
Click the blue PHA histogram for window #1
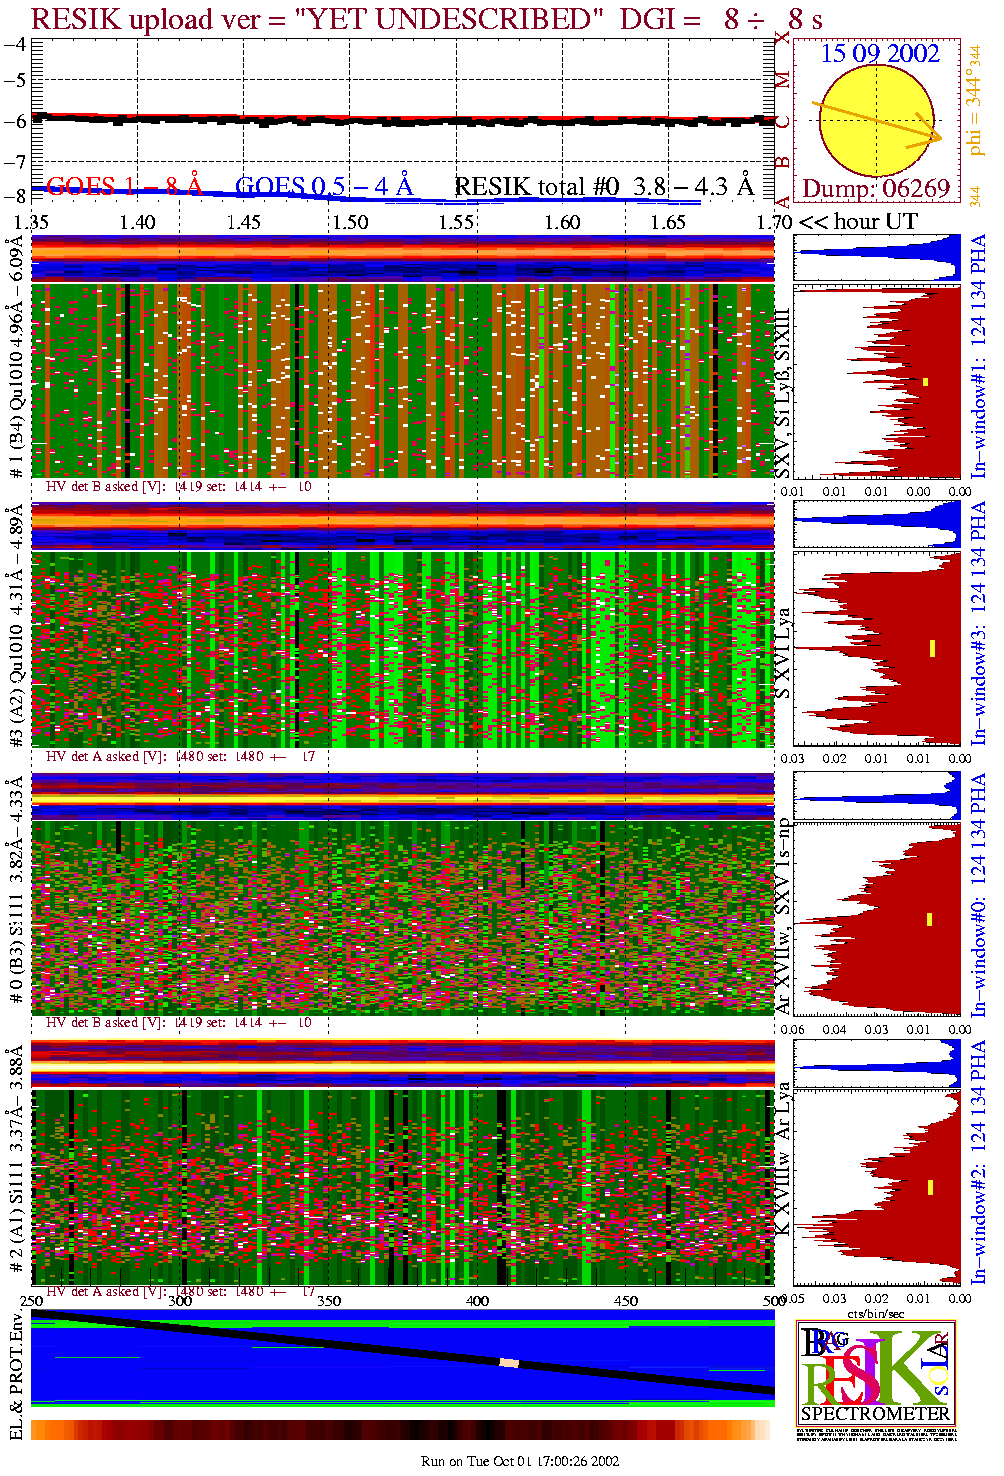click(876, 258)
